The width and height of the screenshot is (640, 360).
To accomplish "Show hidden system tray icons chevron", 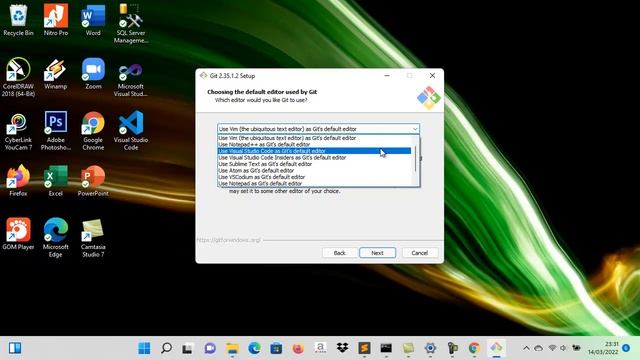I will (x=527, y=348).
